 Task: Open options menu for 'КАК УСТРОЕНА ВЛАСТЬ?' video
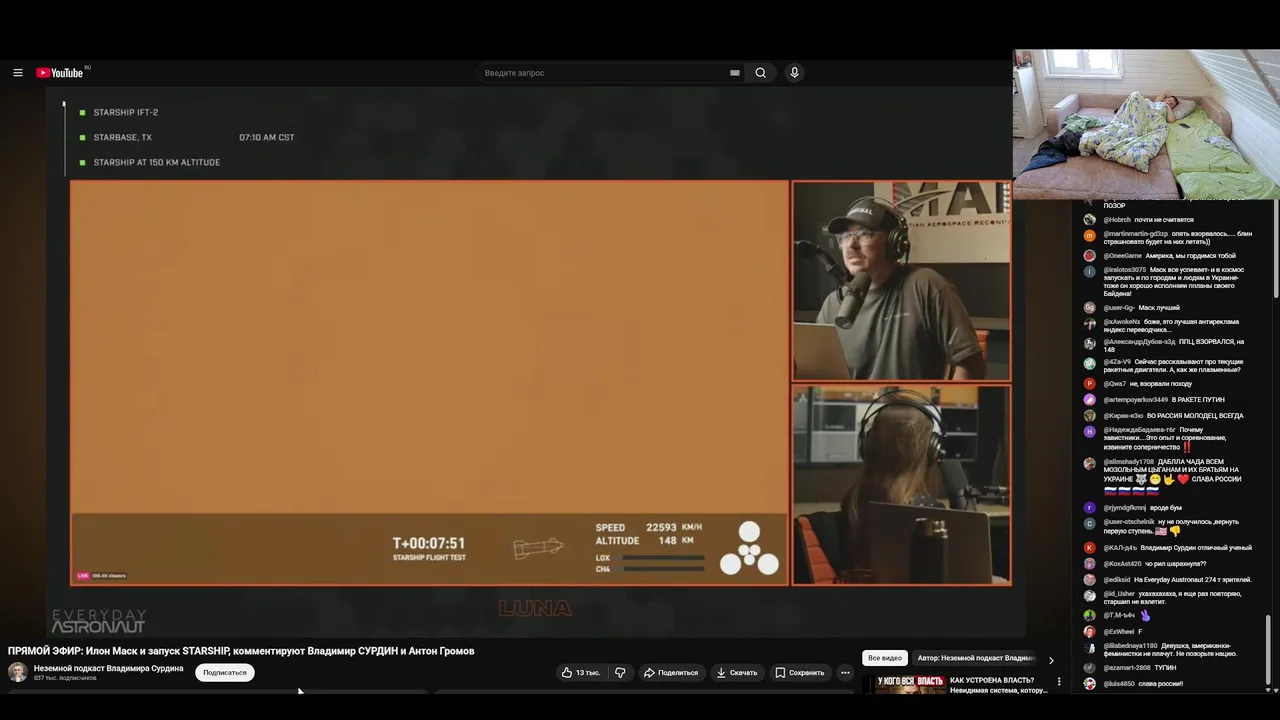1059,682
